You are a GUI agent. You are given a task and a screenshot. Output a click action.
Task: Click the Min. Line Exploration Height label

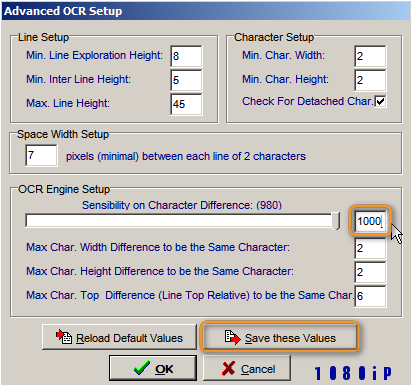[94, 55]
